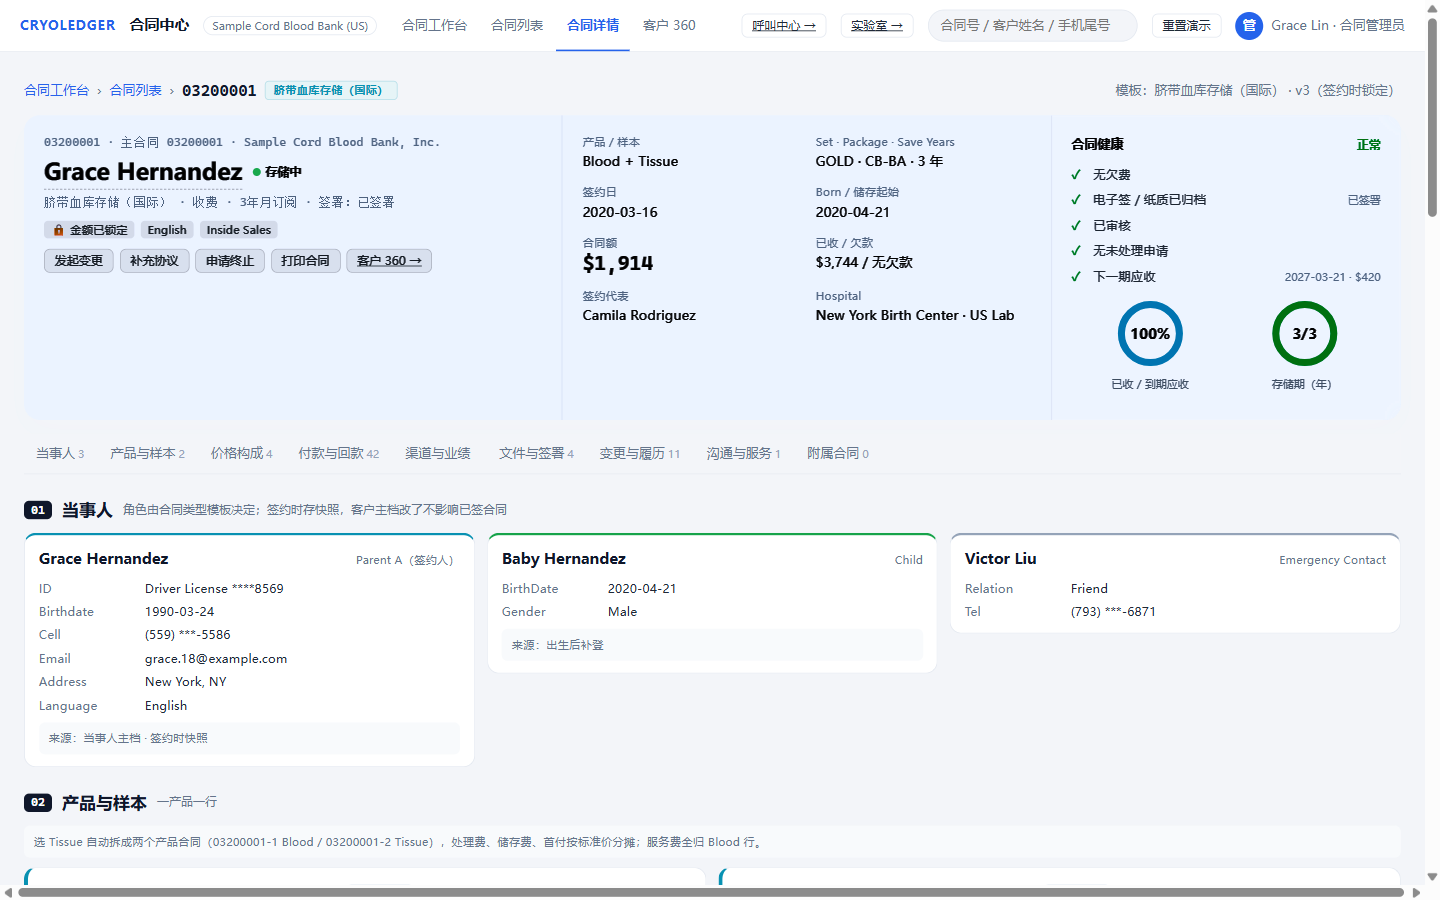This screenshot has height=900, width=1440.
Task: Click the 脐带血库存储(国际) tag
Action: (x=331, y=90)
